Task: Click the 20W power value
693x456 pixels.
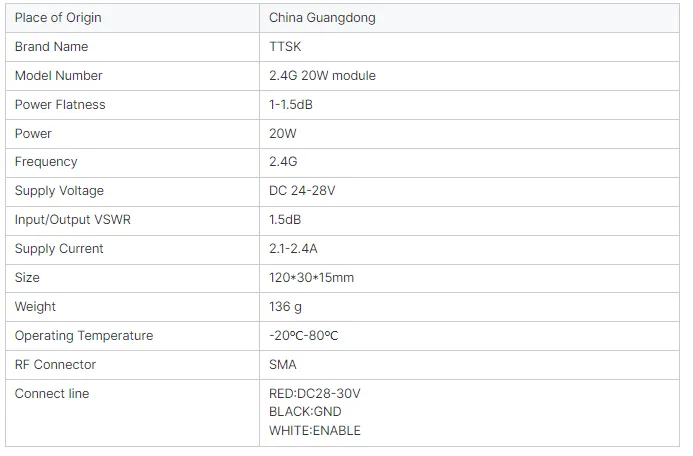Action: tap(283, 134)
